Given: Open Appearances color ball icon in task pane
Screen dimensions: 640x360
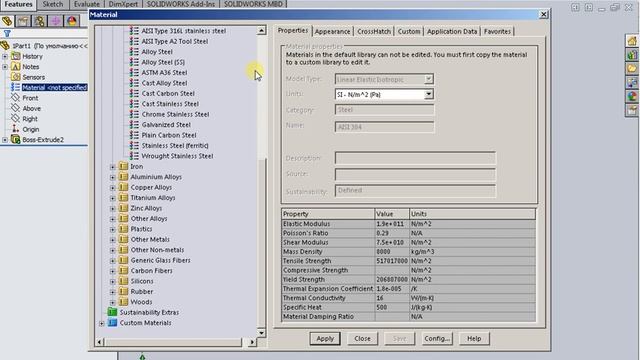Looking at the screenshot, I should click(x=632, y=96).
